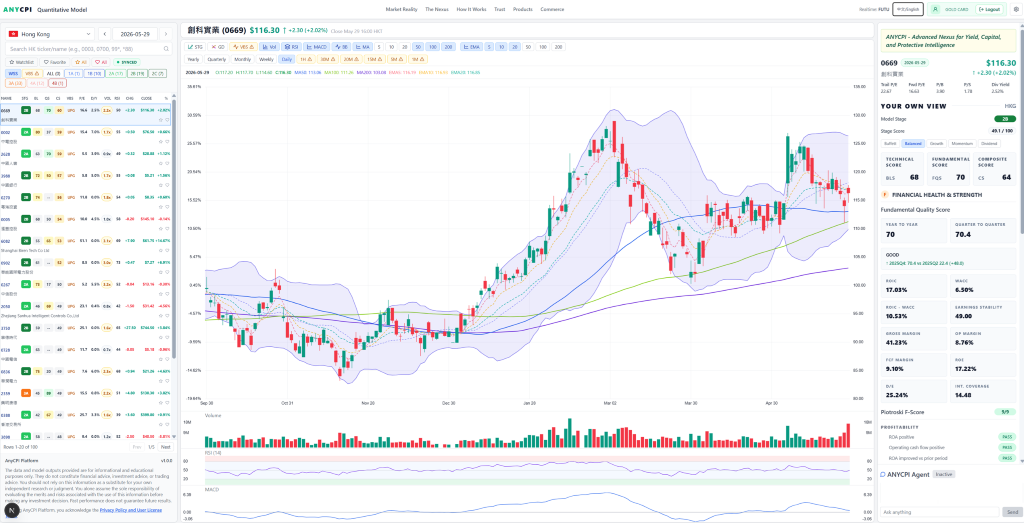Click the red heart All filter
This screenshot has height=523, width=1024.
coord(101,62)
